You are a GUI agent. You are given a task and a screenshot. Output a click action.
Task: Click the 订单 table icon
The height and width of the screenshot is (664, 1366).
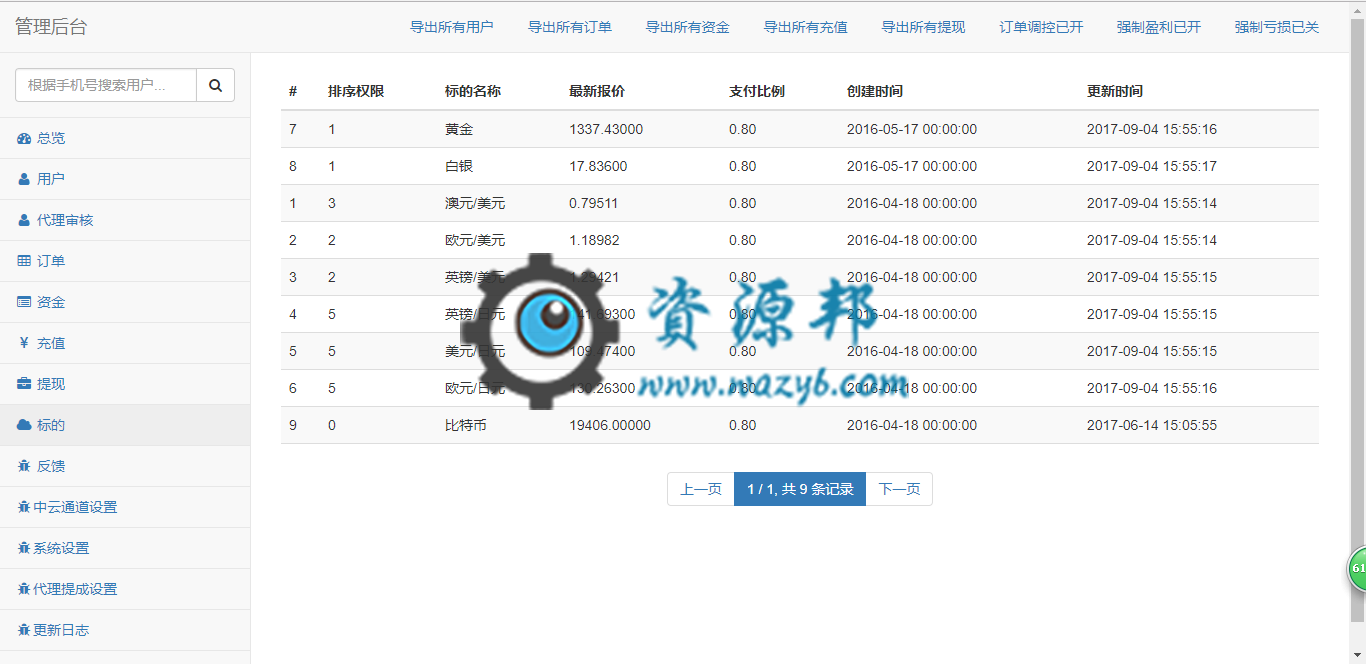[24, 261]
